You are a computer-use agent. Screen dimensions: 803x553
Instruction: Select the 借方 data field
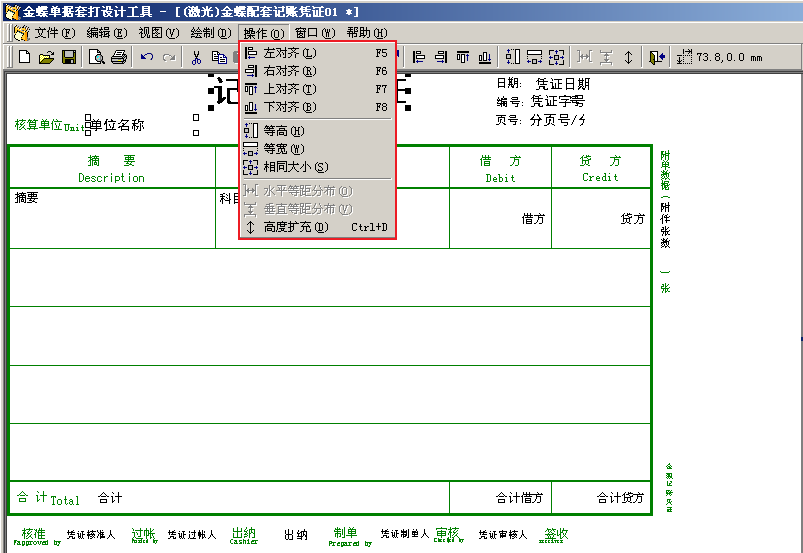pos(533,219)
